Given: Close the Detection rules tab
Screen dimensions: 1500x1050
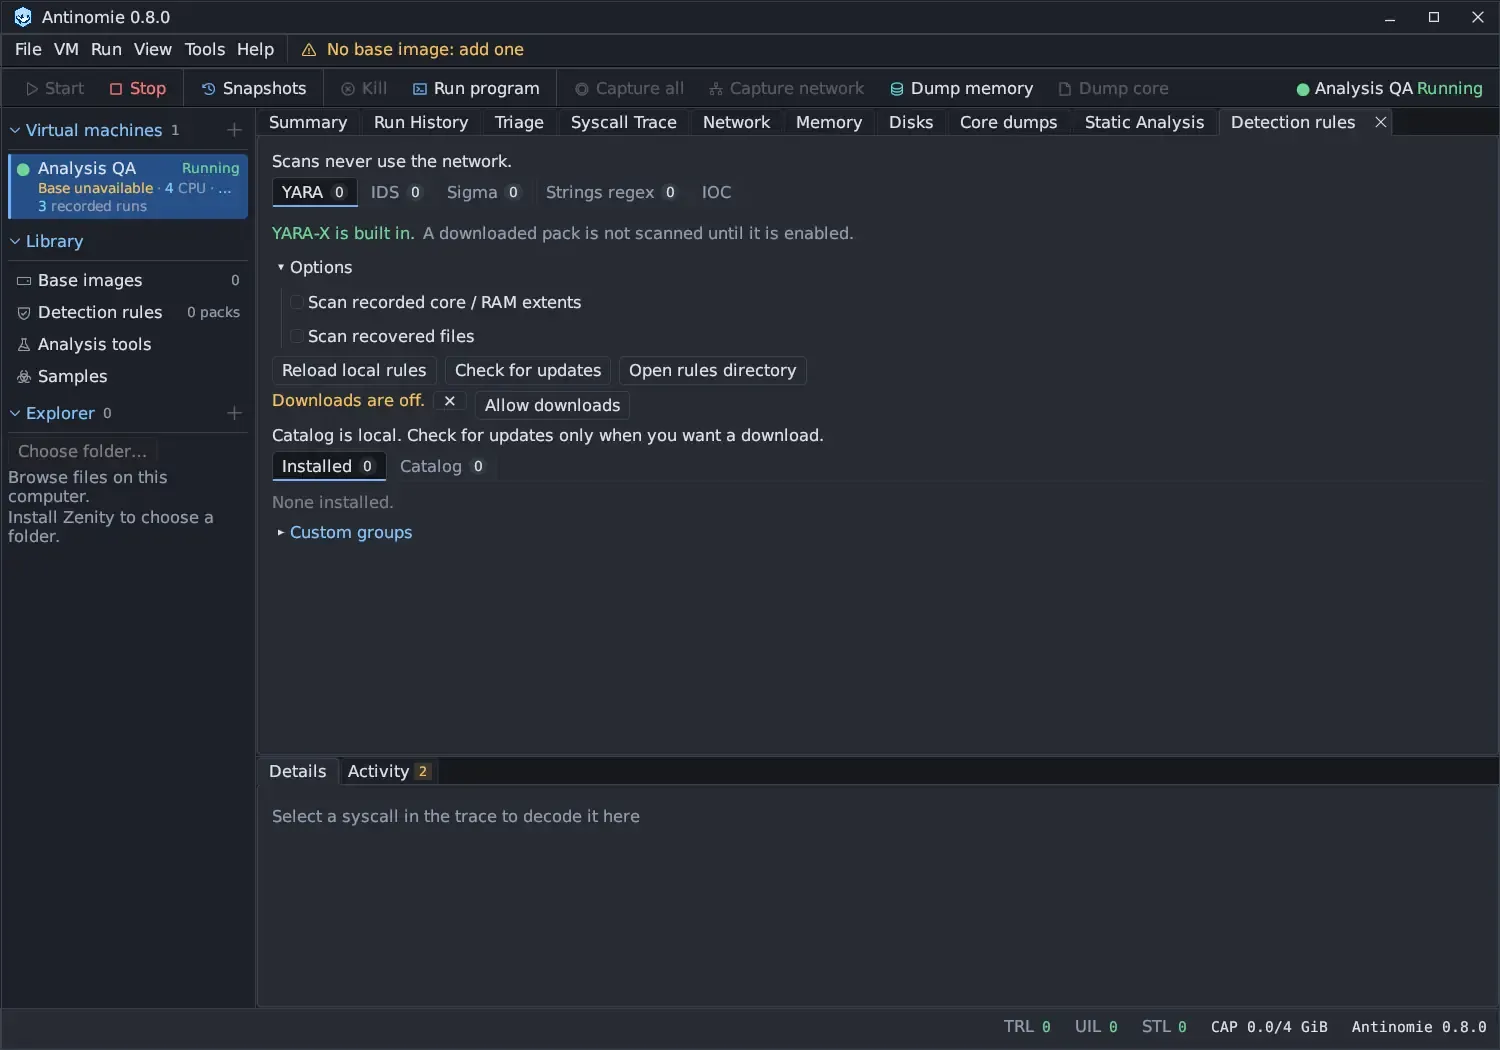Looking at the screenshot, I should coord(1381,122).
